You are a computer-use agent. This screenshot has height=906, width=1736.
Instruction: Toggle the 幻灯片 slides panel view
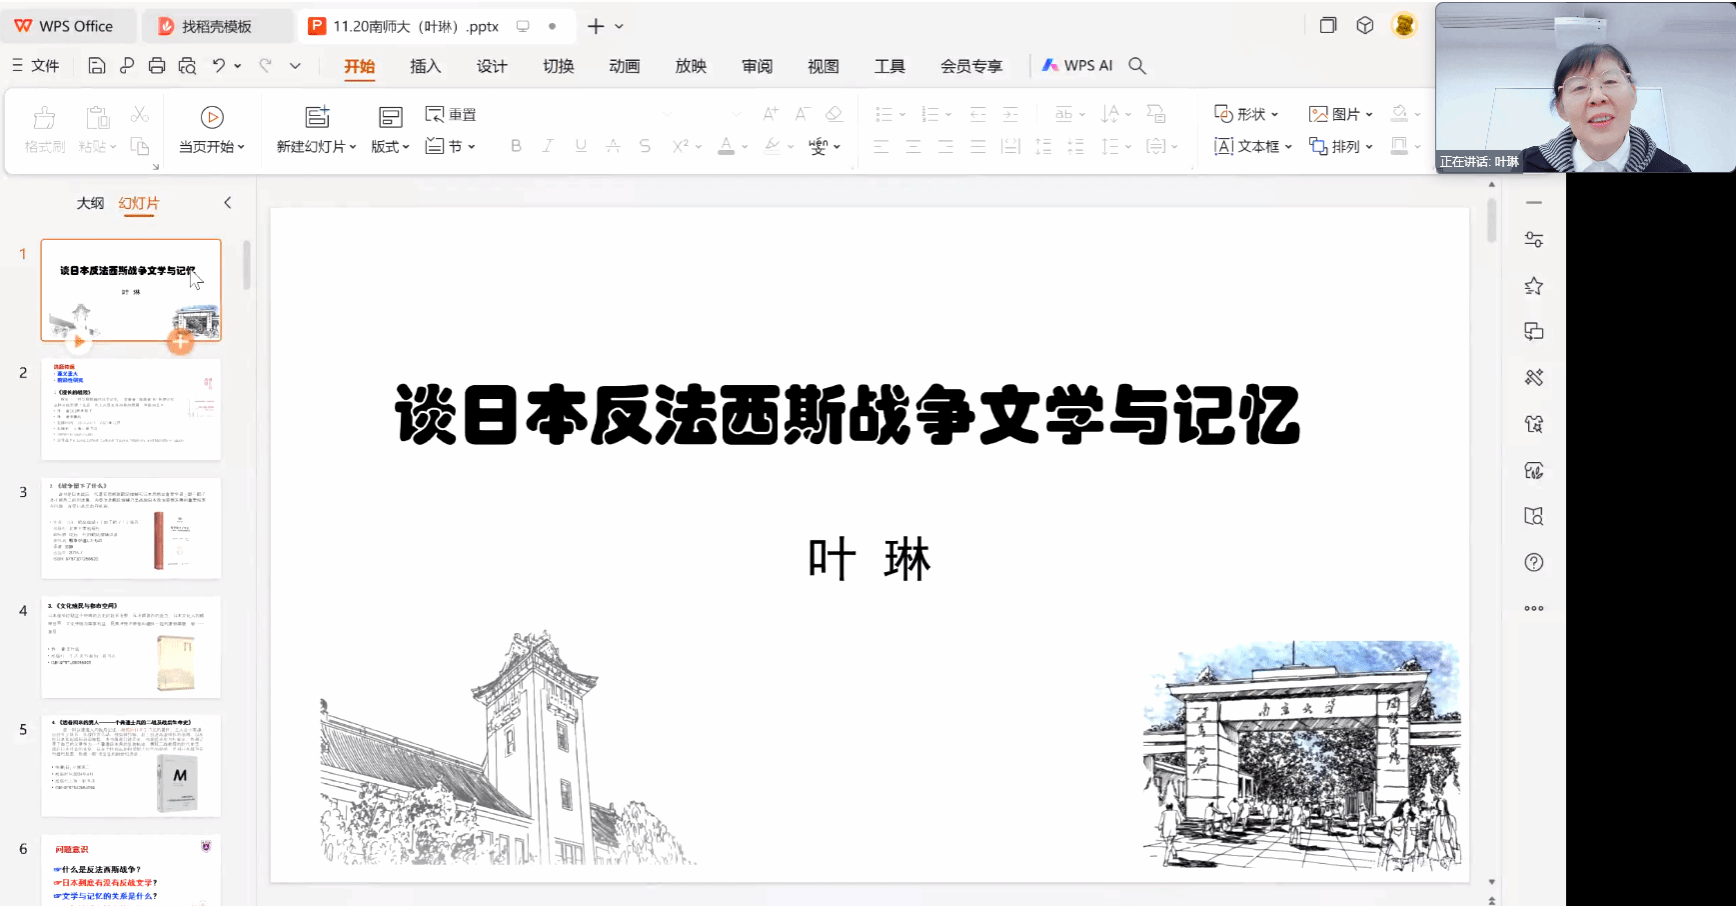click(x=139, y=203)
